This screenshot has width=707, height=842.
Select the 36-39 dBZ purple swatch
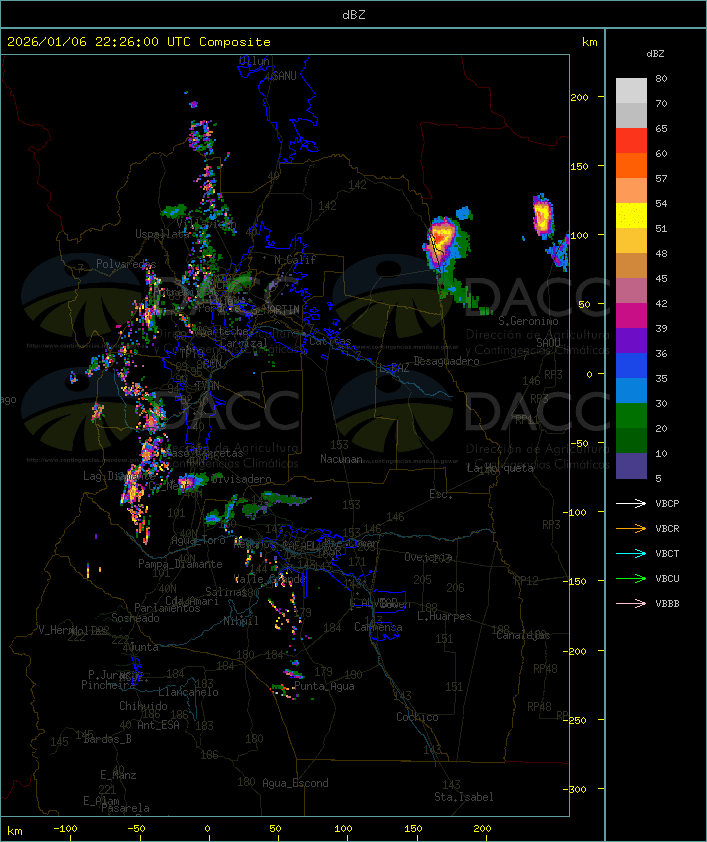click(x=631, y=340)
